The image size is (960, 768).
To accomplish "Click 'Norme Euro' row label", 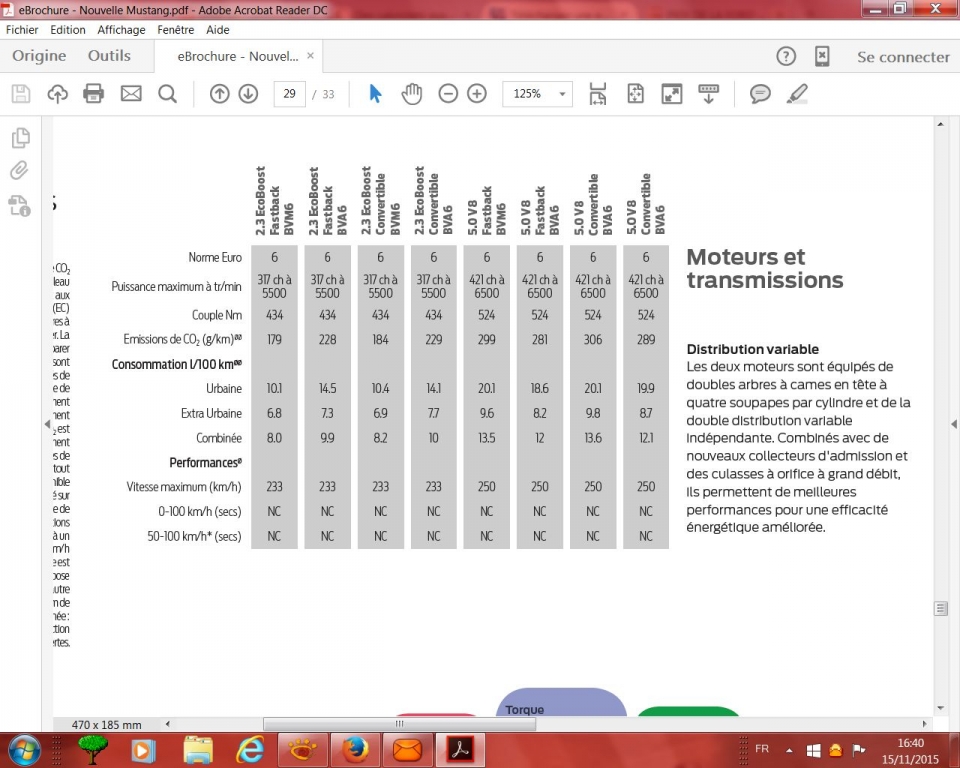I will tap(215, 257).
